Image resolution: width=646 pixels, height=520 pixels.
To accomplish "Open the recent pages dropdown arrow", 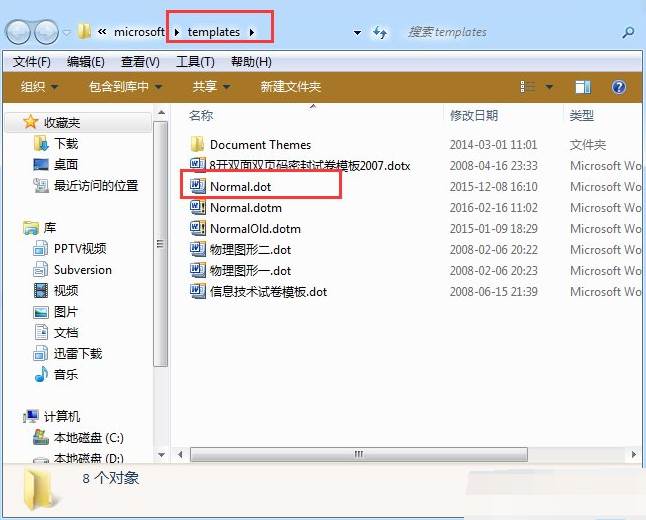I will pyautogui.click(x=67, y=32).
